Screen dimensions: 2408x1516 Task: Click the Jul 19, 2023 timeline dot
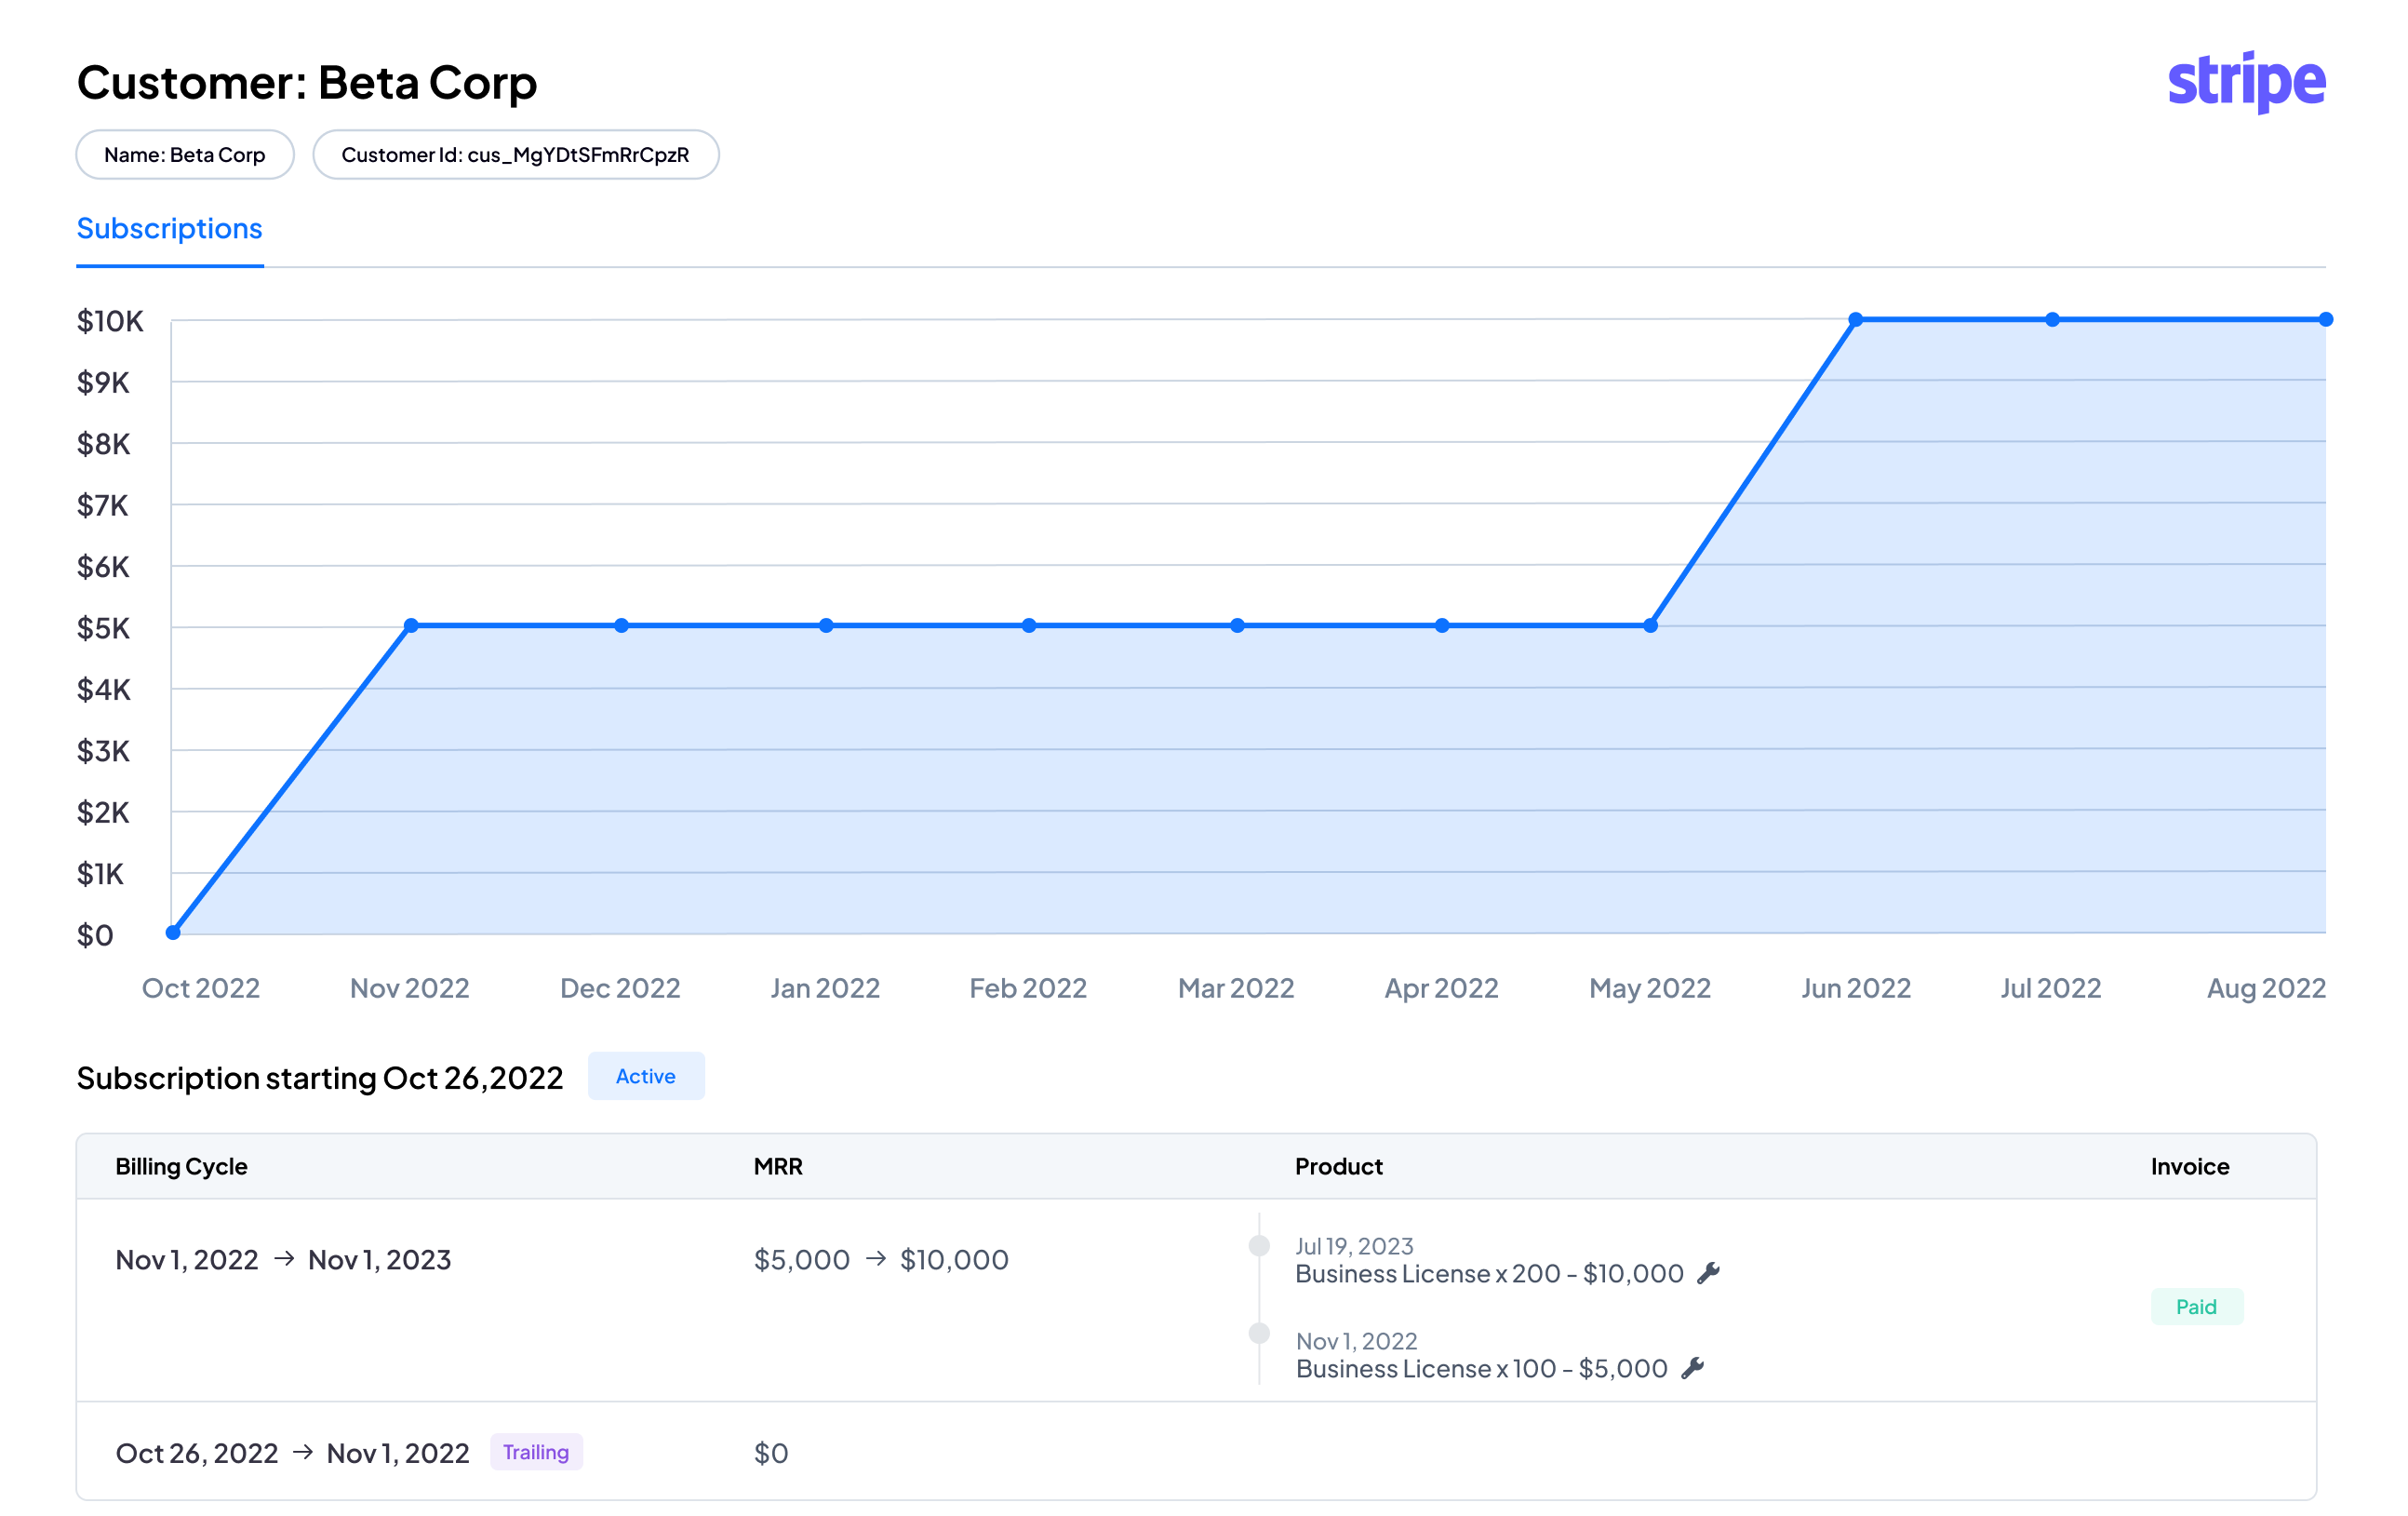(x=1259, y=1245)
